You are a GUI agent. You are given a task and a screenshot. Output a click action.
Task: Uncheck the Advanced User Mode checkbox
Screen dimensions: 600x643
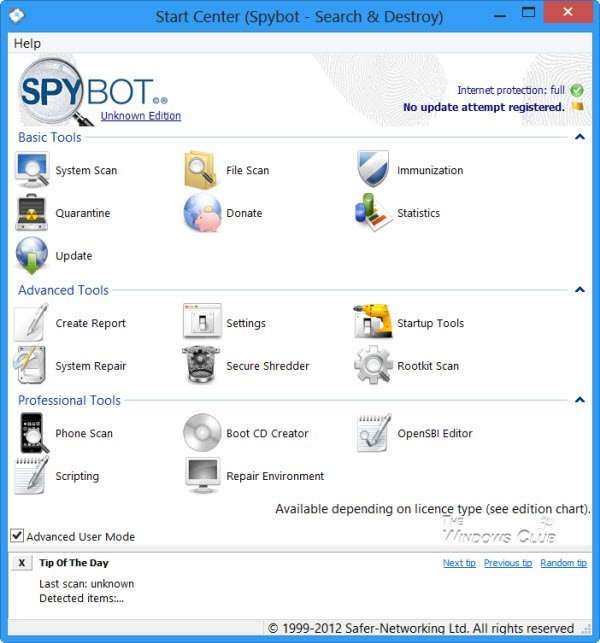click(17, 536)
